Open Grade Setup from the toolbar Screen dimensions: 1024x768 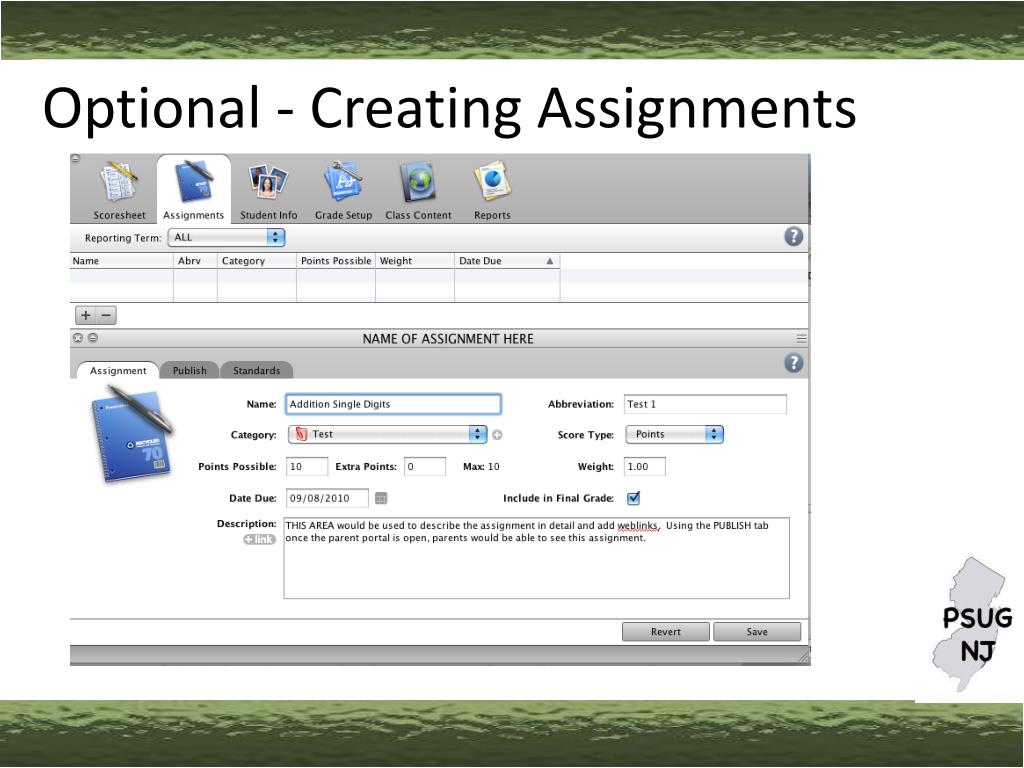pyautogui.click(x=343, y=185)
